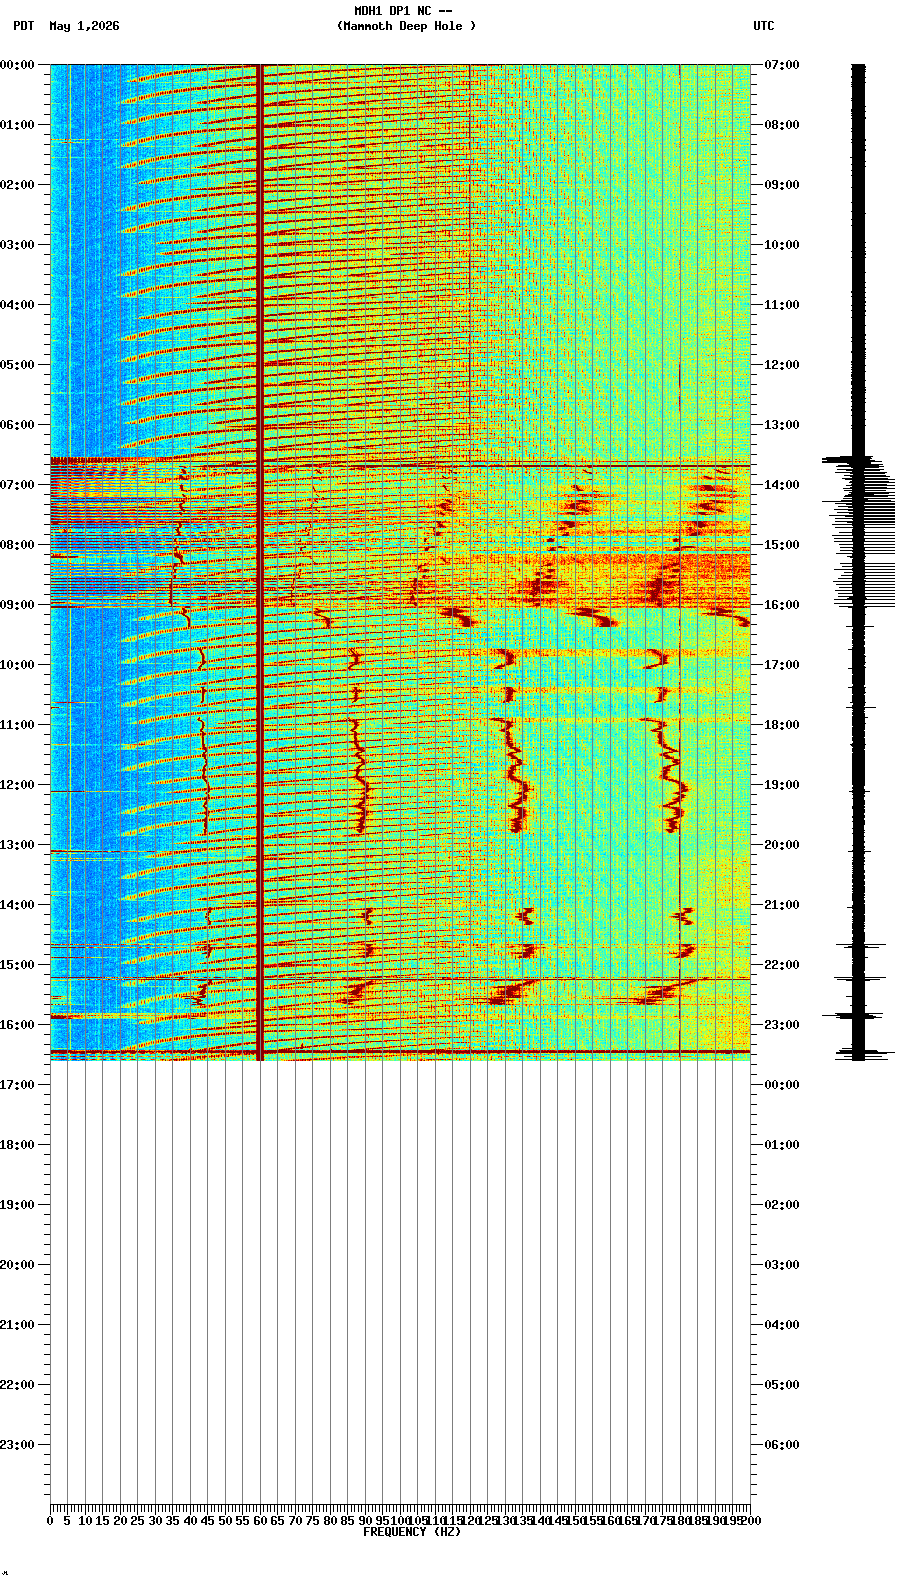
Task: Click 22:00 on the PDT time axis
Action: click(18, 1385)
